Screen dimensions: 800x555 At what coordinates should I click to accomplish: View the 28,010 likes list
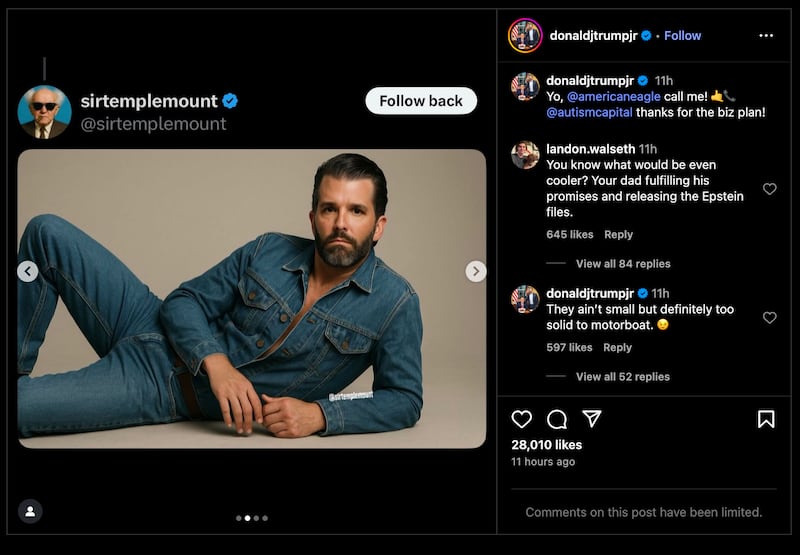(x=546, y=445)
